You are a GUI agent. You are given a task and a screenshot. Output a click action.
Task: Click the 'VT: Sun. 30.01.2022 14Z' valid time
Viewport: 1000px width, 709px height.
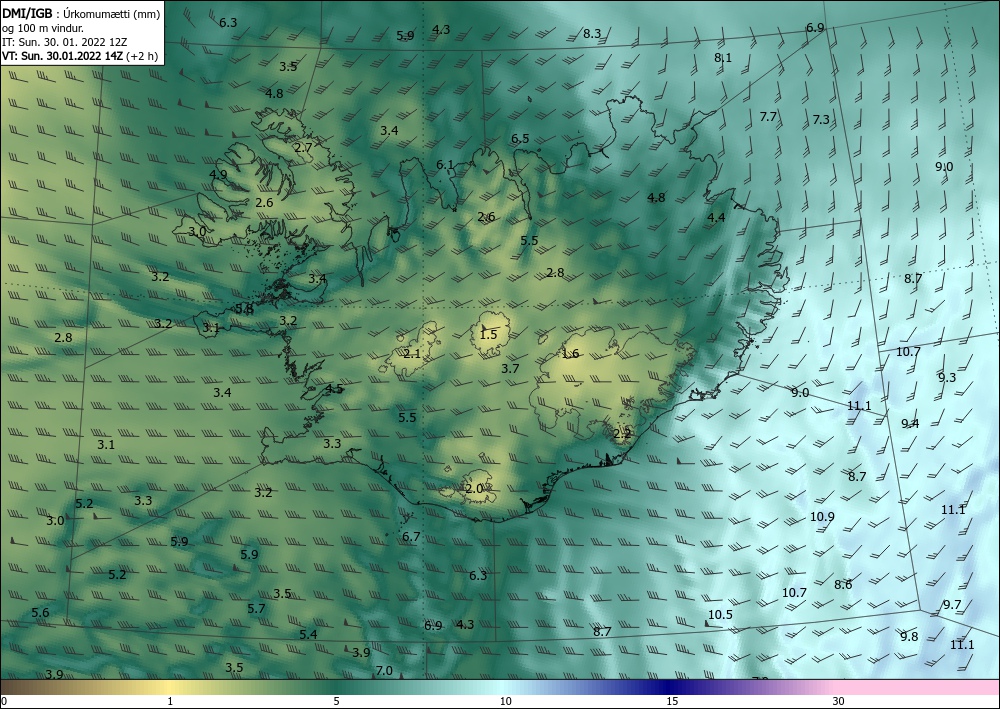(x=62, y=56)
